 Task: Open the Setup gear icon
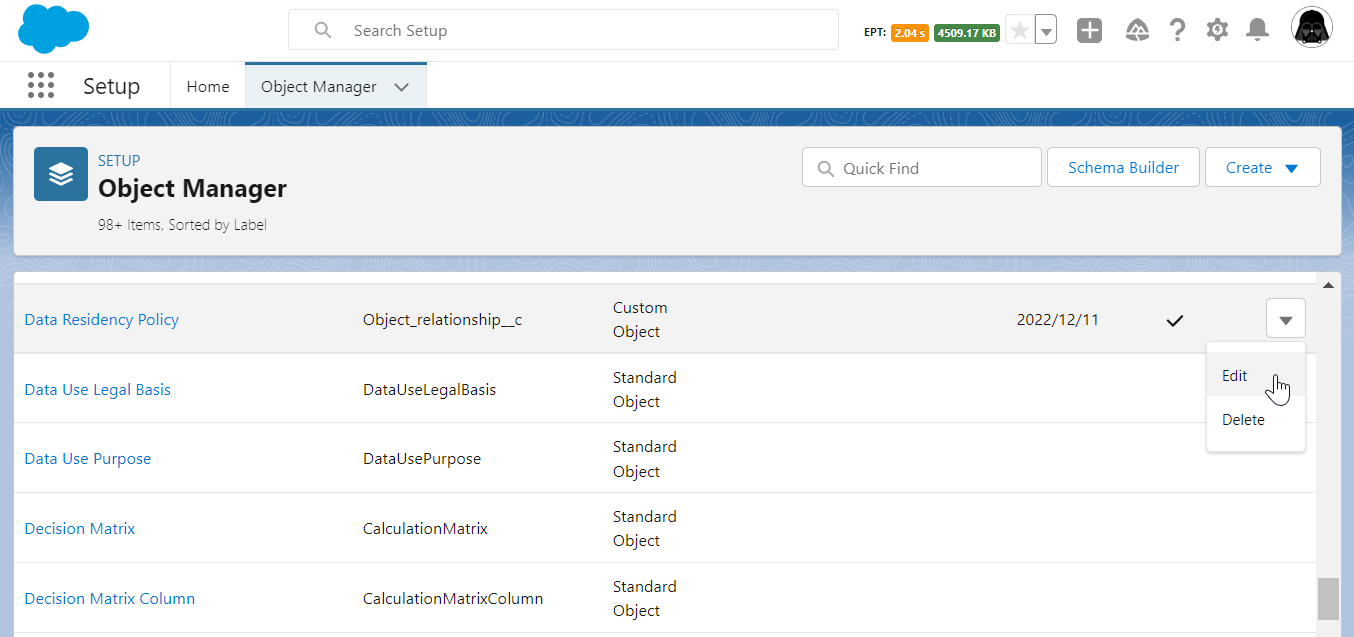pos(1217,31)
